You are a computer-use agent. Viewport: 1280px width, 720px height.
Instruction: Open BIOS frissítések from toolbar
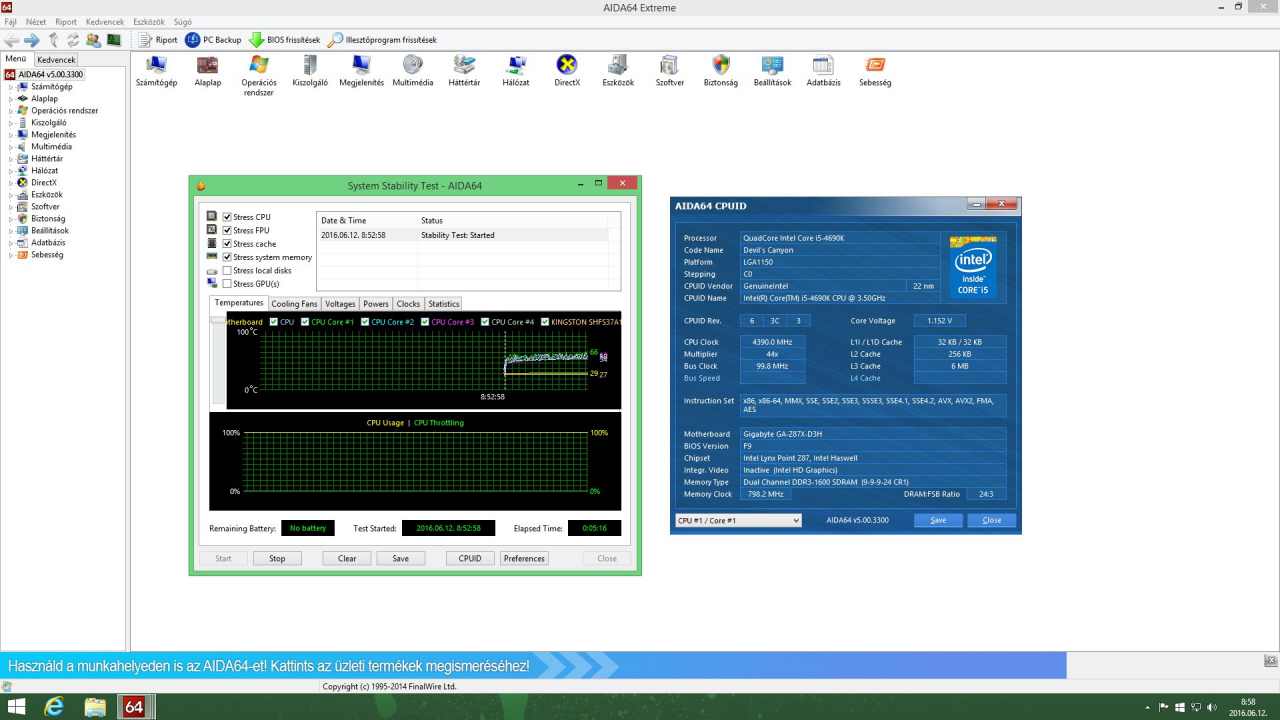pos(284,40)
